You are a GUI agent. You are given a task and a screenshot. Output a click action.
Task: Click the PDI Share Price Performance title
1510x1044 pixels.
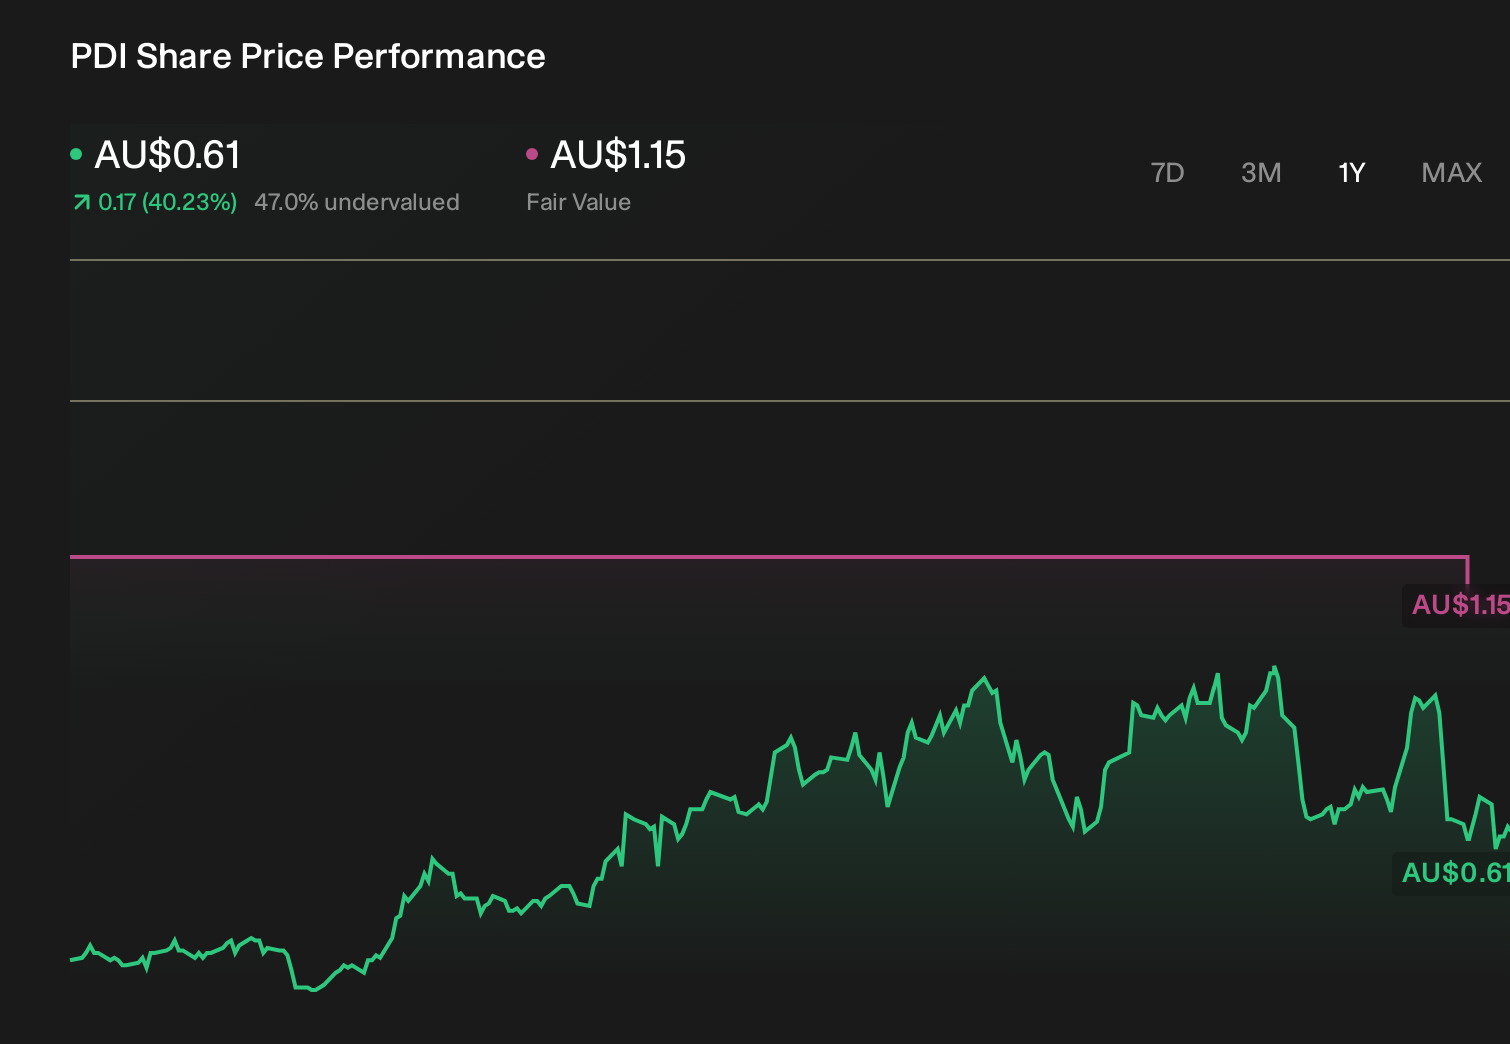(x=308, y=57)
